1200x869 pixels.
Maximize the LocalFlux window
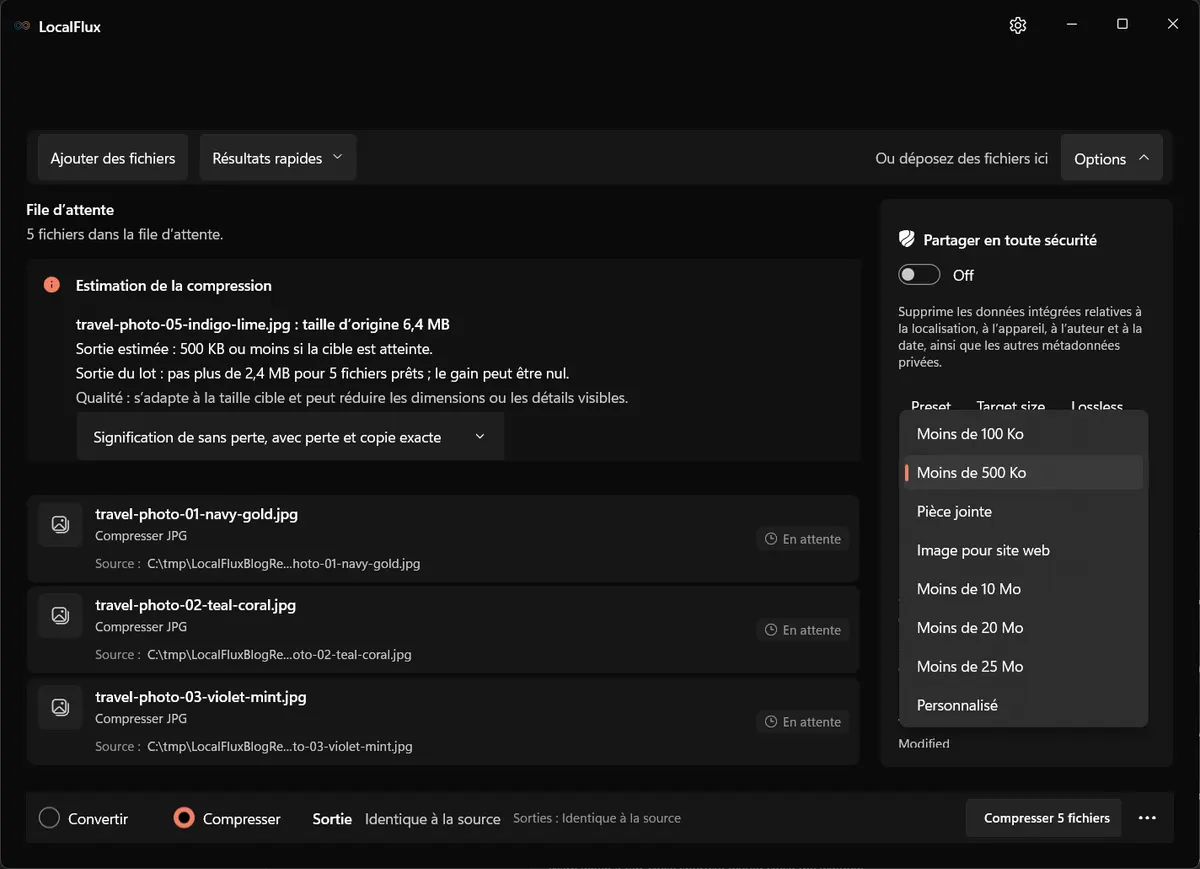coord(1122,25)
